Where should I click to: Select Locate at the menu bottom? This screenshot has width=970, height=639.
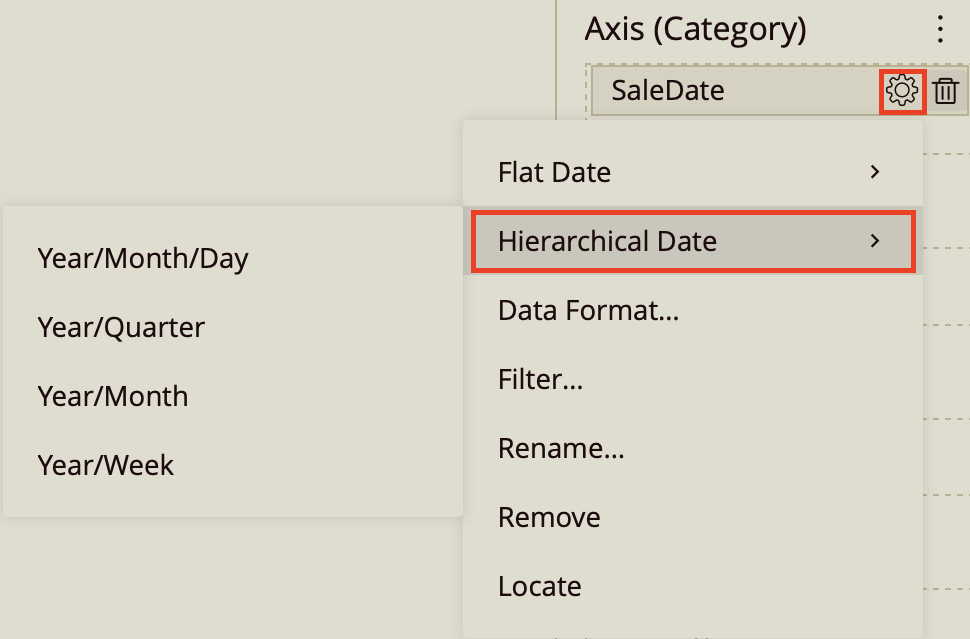click(539, 586)
